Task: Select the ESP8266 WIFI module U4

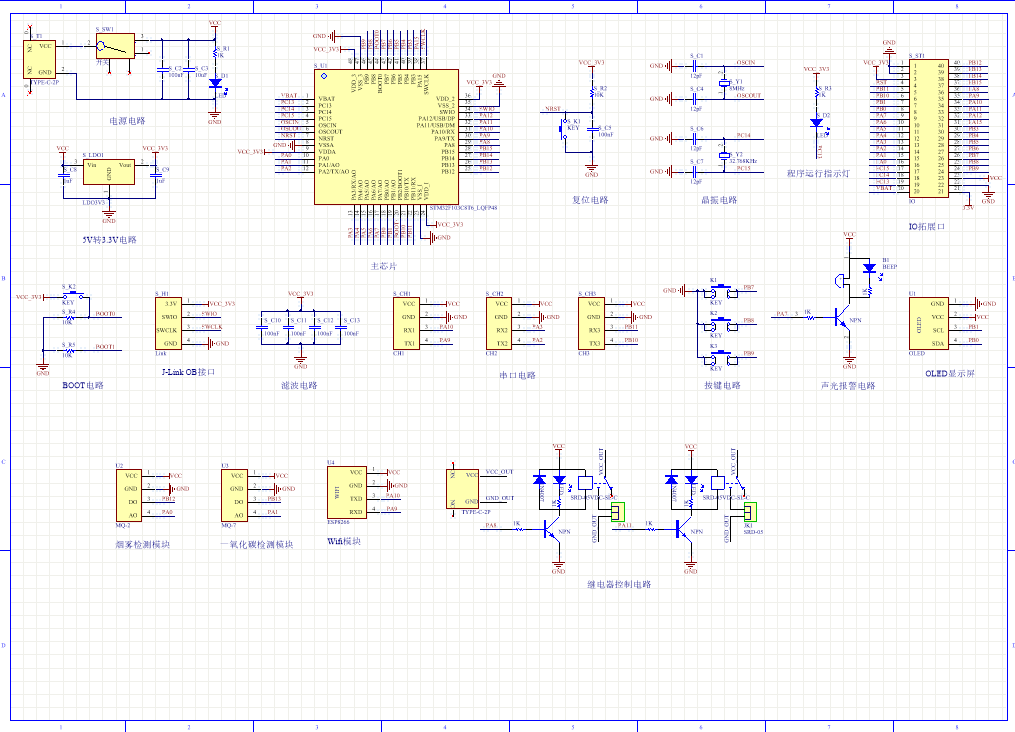Action: pyautogui.click(x=347, y=493)
